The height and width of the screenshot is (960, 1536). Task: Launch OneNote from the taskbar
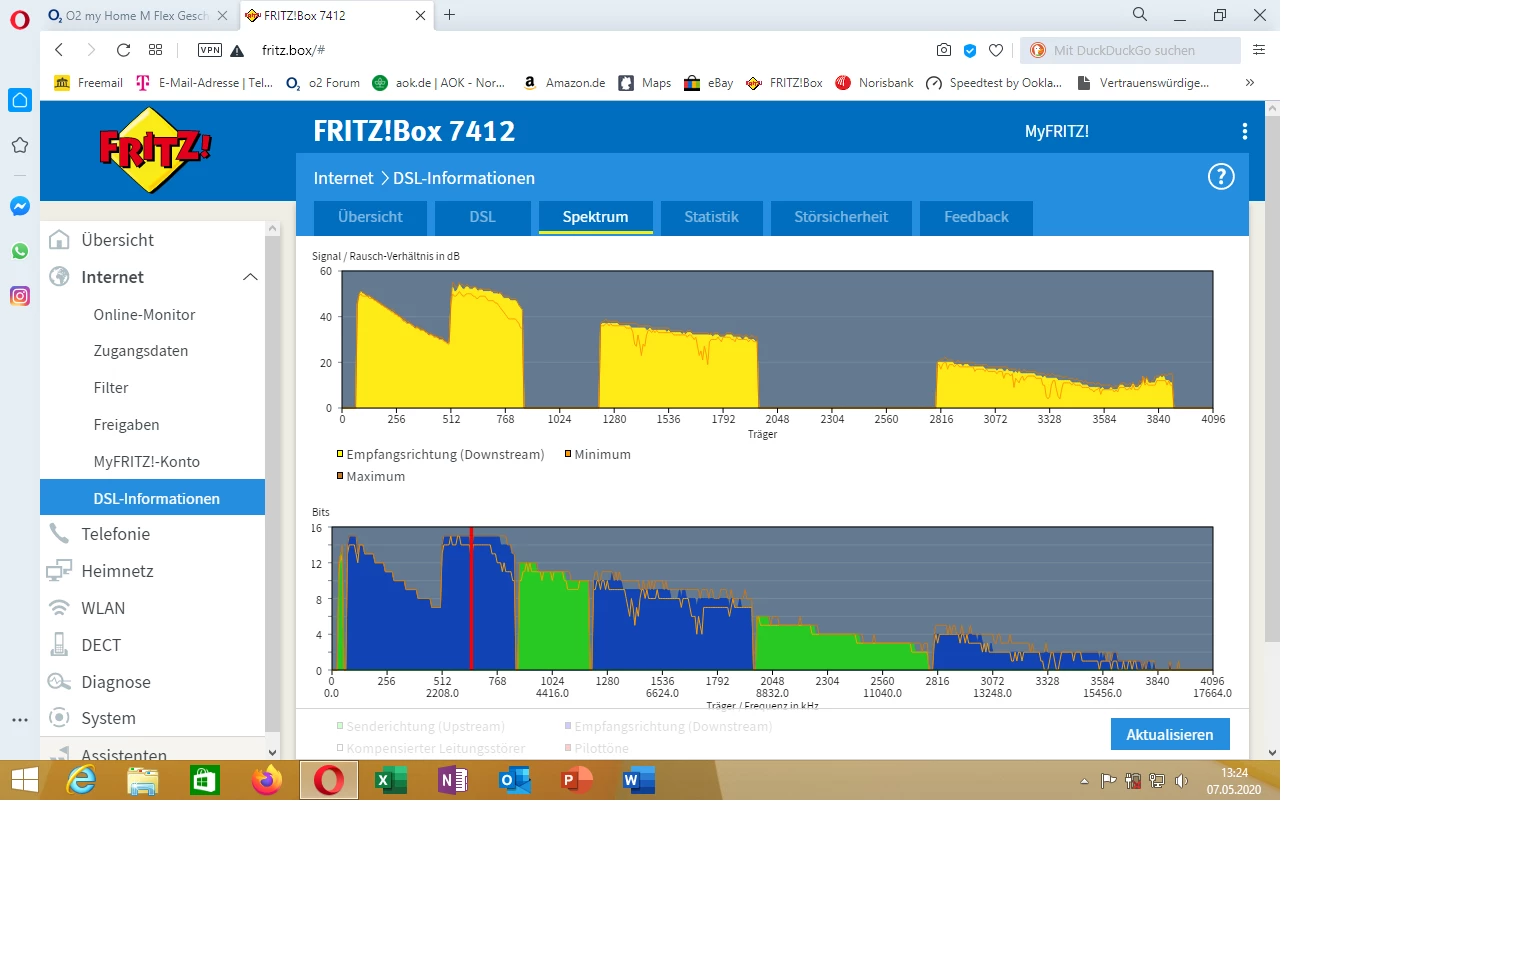[x=453, y=780]
